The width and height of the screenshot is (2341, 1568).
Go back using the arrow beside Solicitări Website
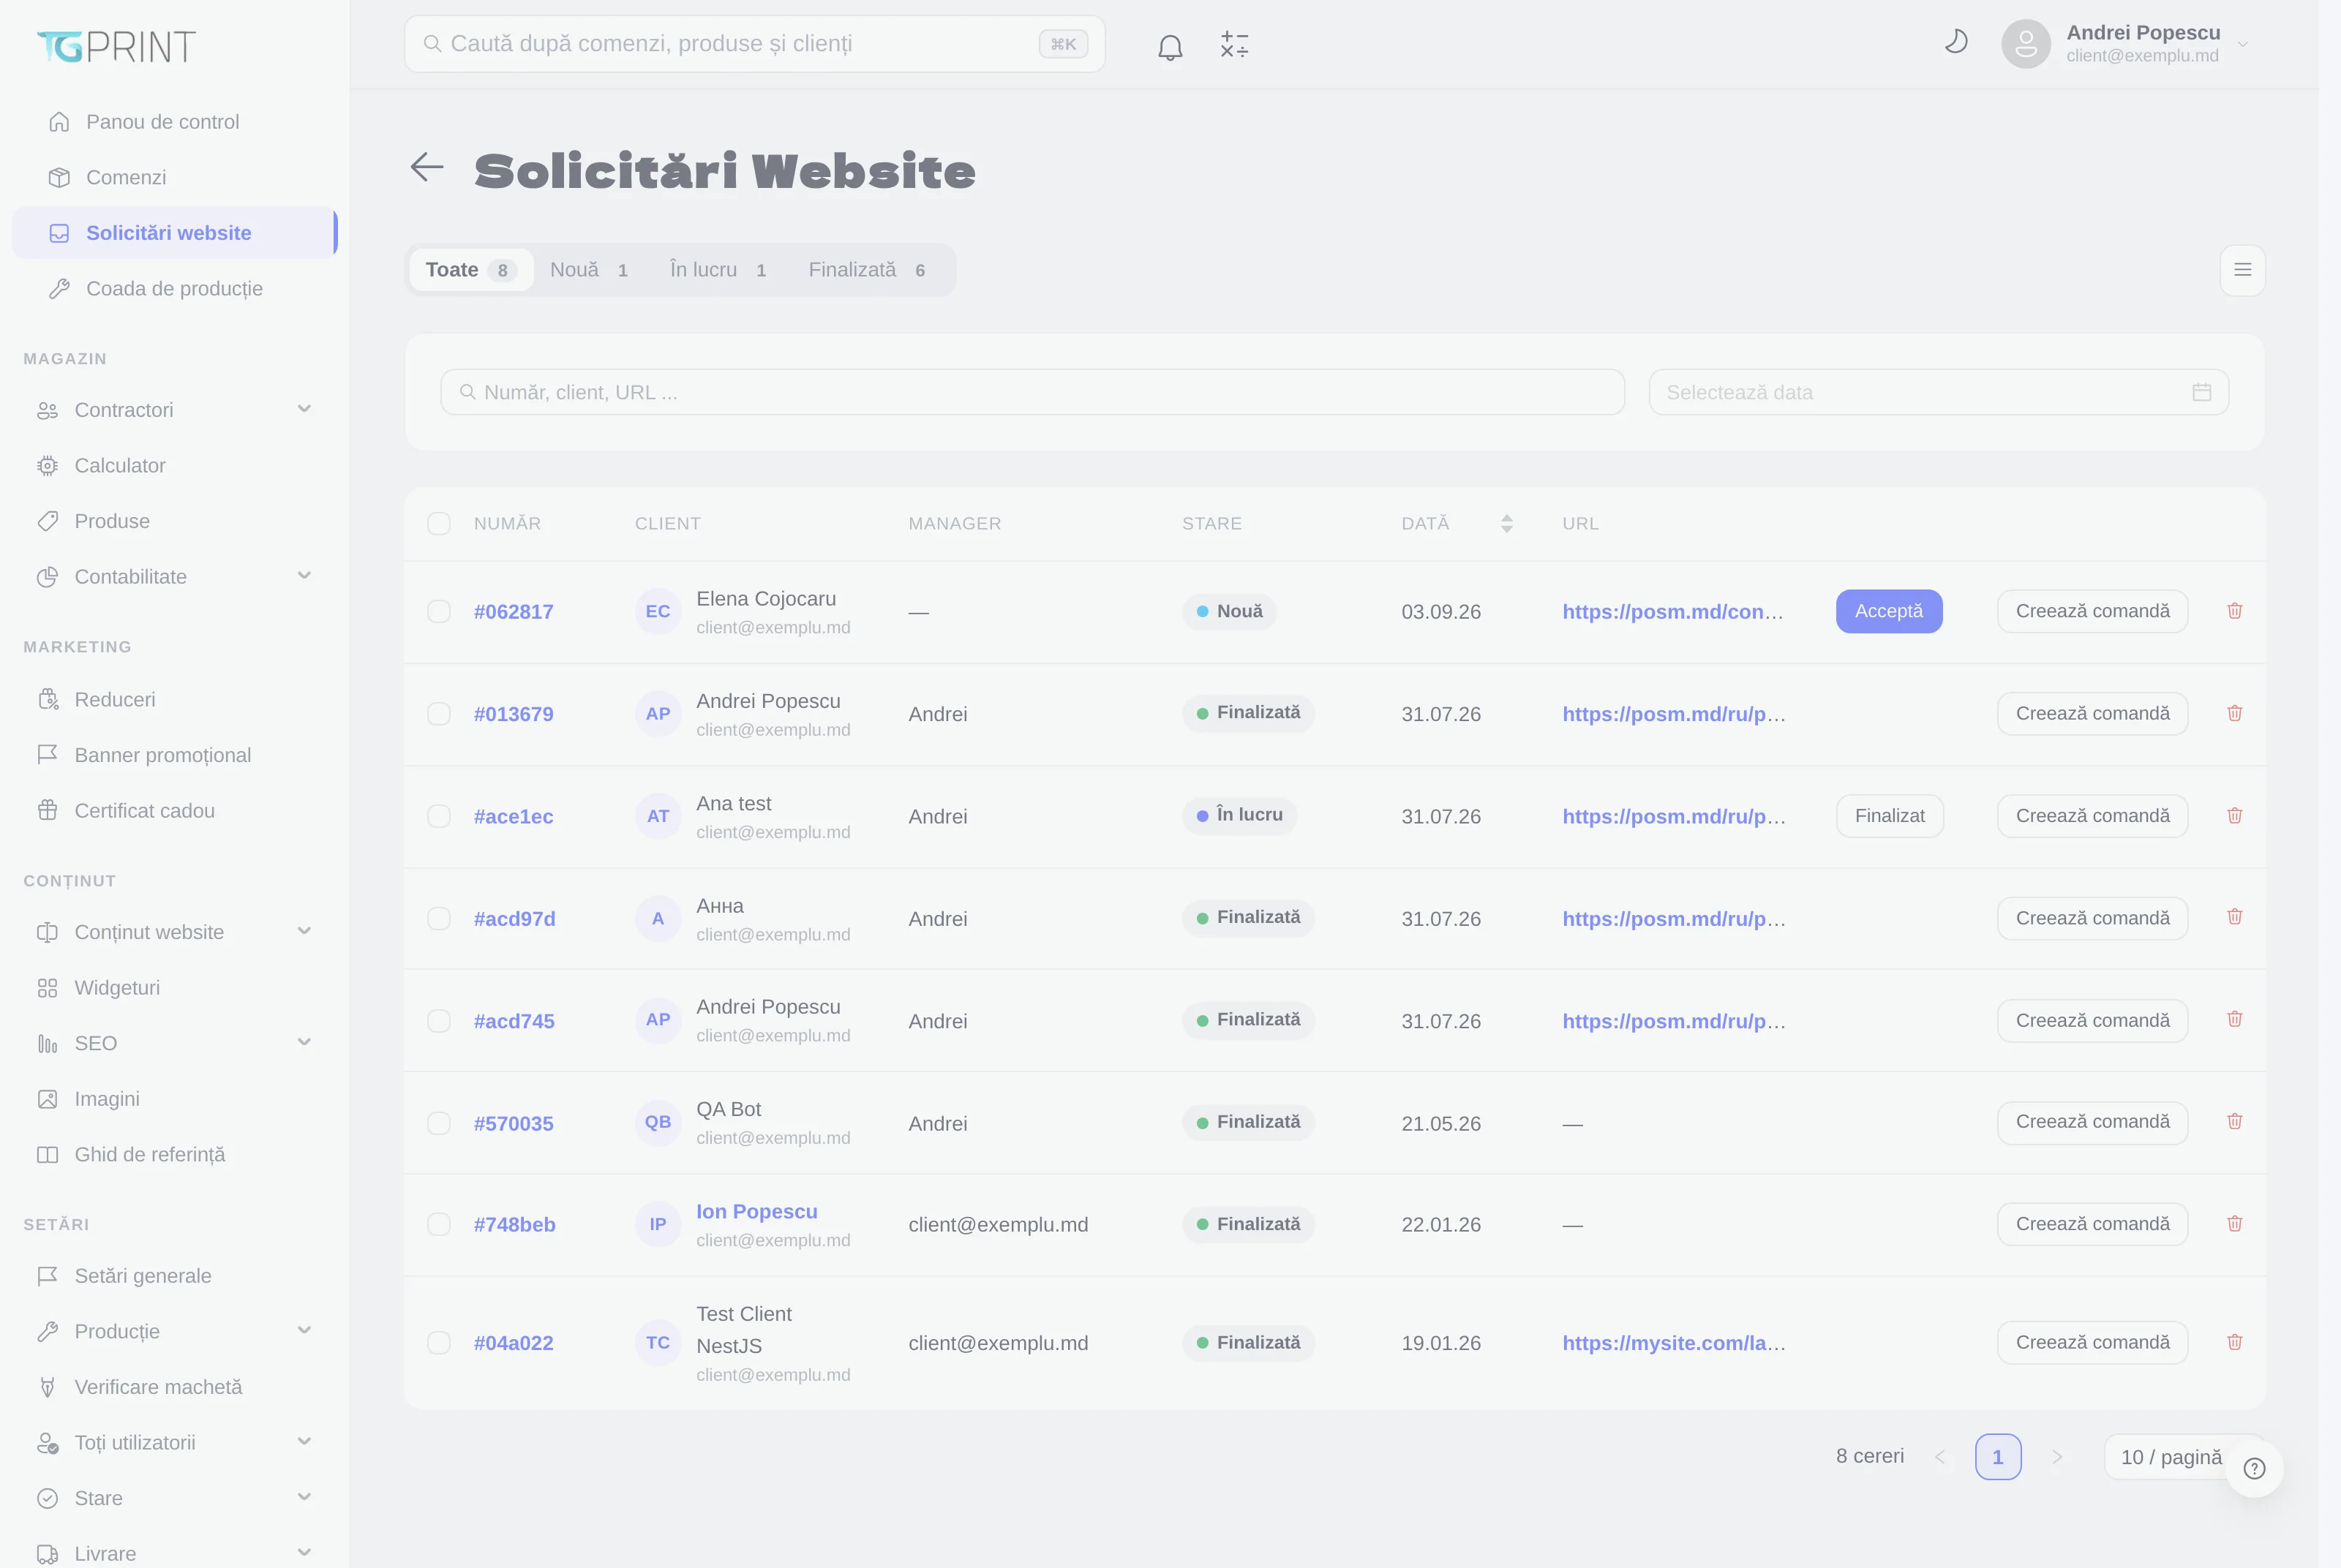(x=427, y=167)
